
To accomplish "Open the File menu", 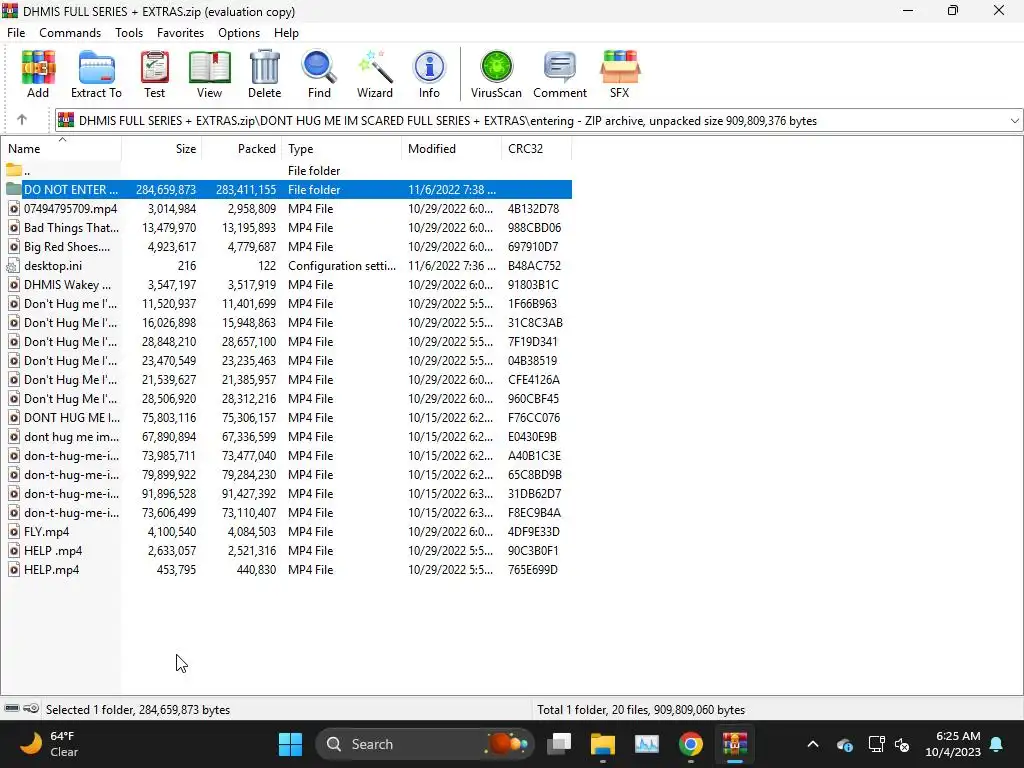I will [16, 33].
